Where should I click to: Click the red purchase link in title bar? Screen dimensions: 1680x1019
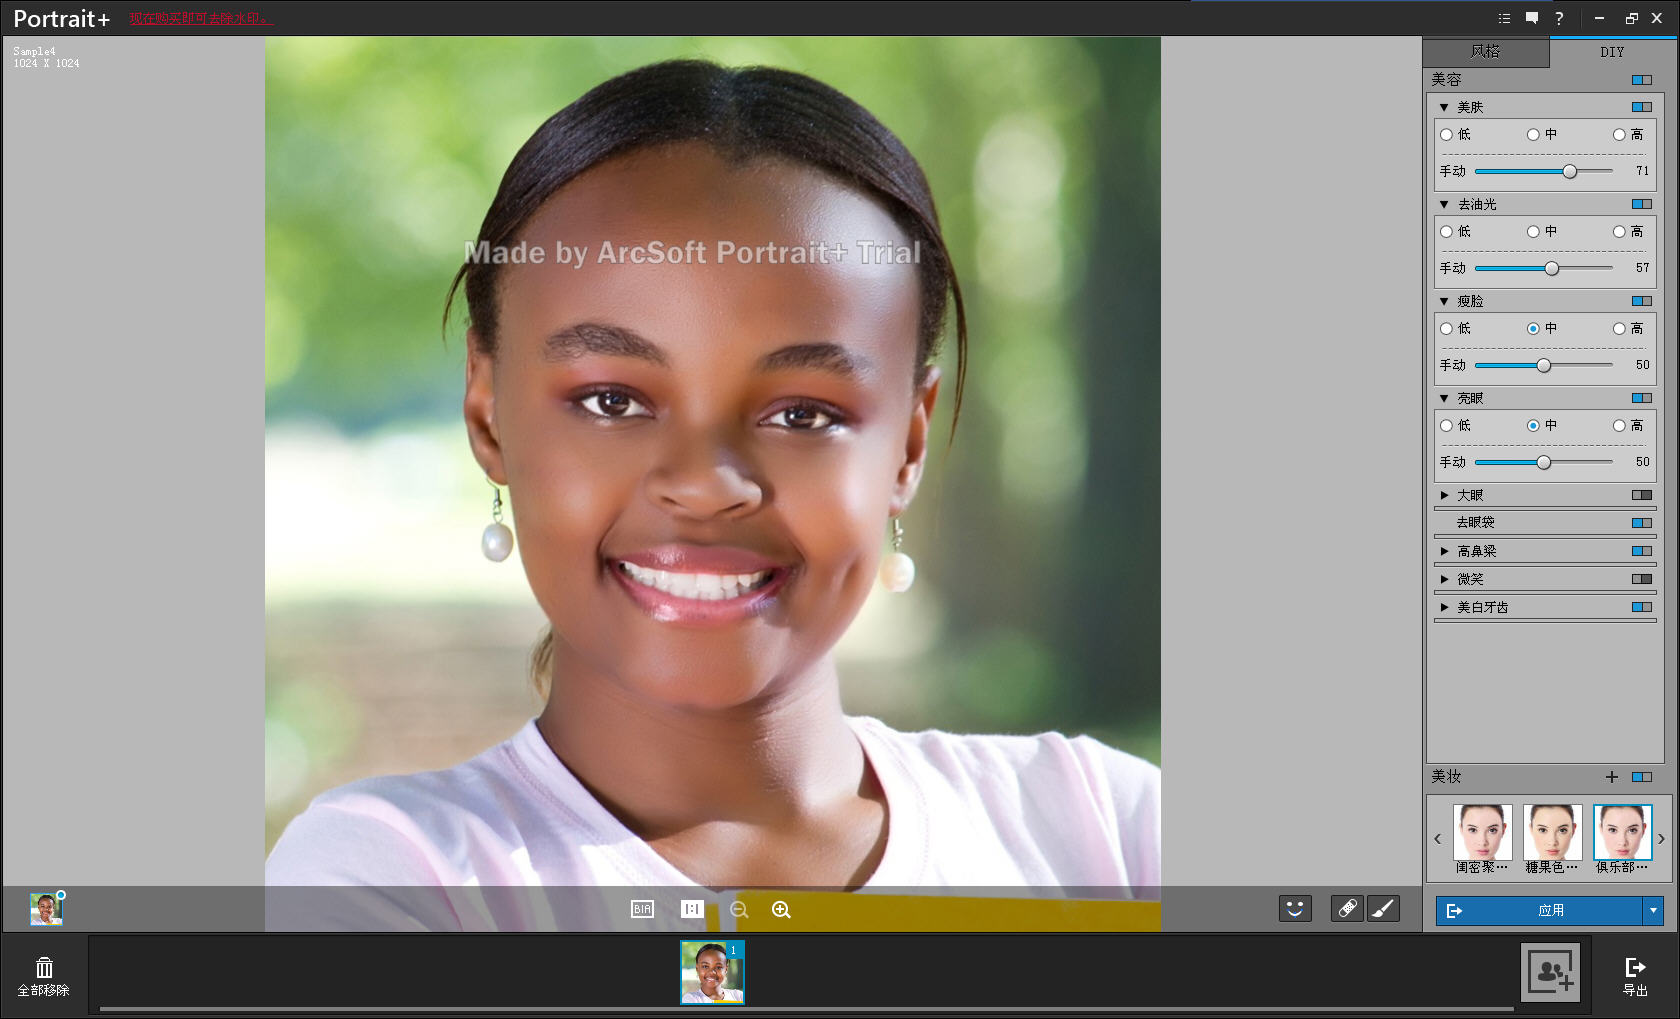pos(201,19)
